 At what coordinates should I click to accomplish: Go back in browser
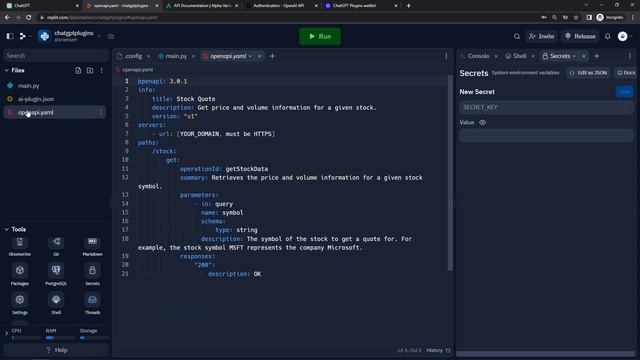click(7, 18)
